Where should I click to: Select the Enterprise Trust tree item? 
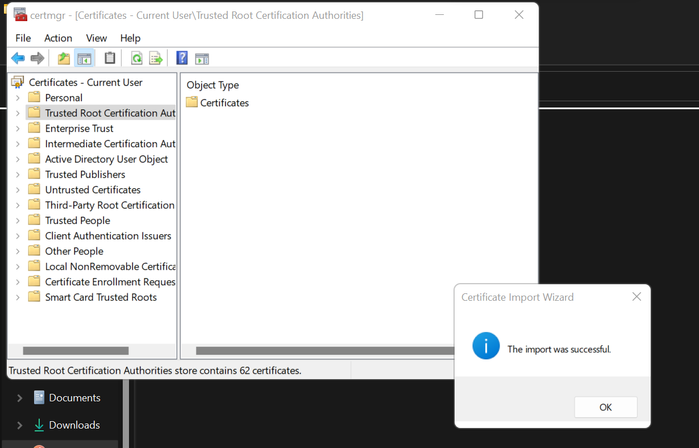(79, 128)
